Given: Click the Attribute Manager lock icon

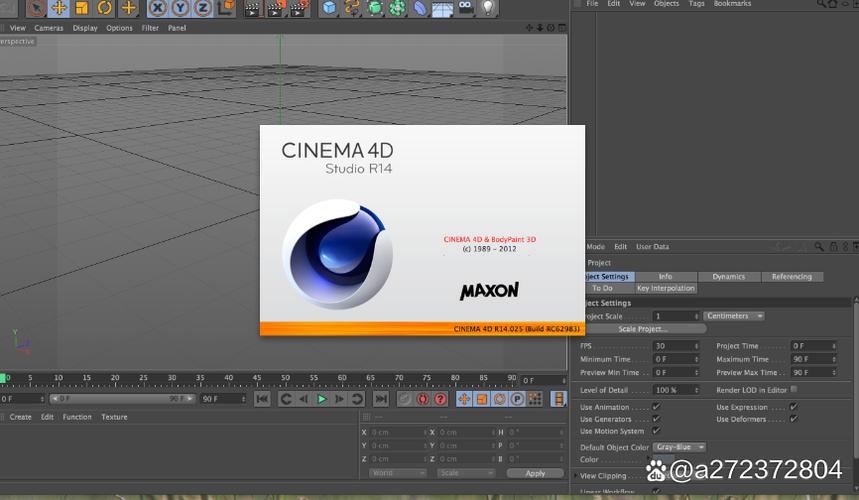Looking at the screenshot, I should pyautogui.click(x=833, y=247).
